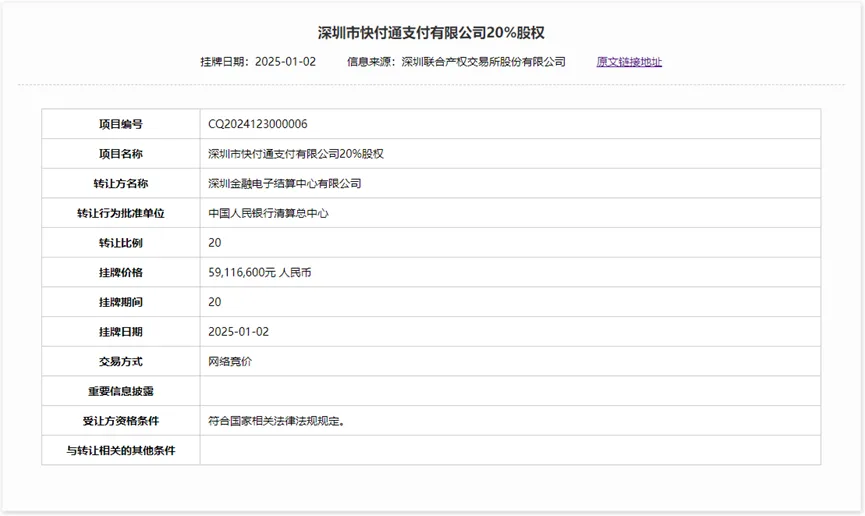The height and width of the screenshot is (516, 865).
Task: Click the 项目名称 row label
Action: coord(121,154)
